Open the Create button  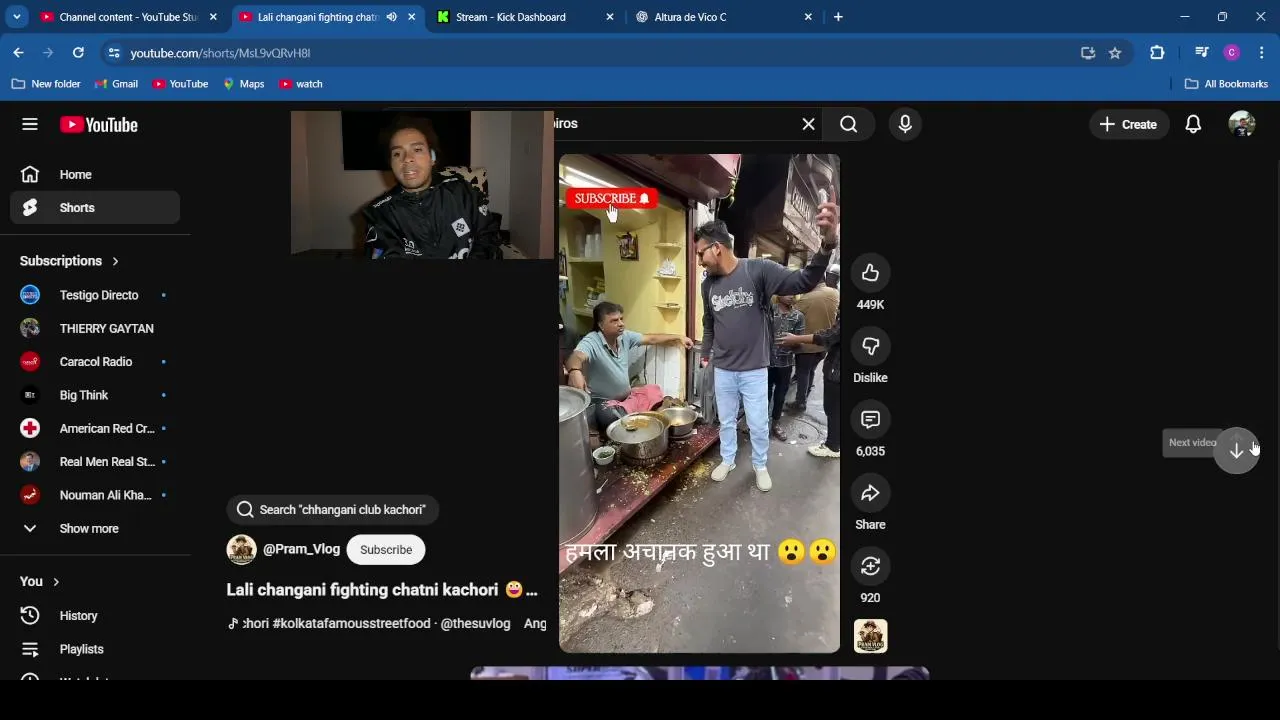pos(1128,124)
